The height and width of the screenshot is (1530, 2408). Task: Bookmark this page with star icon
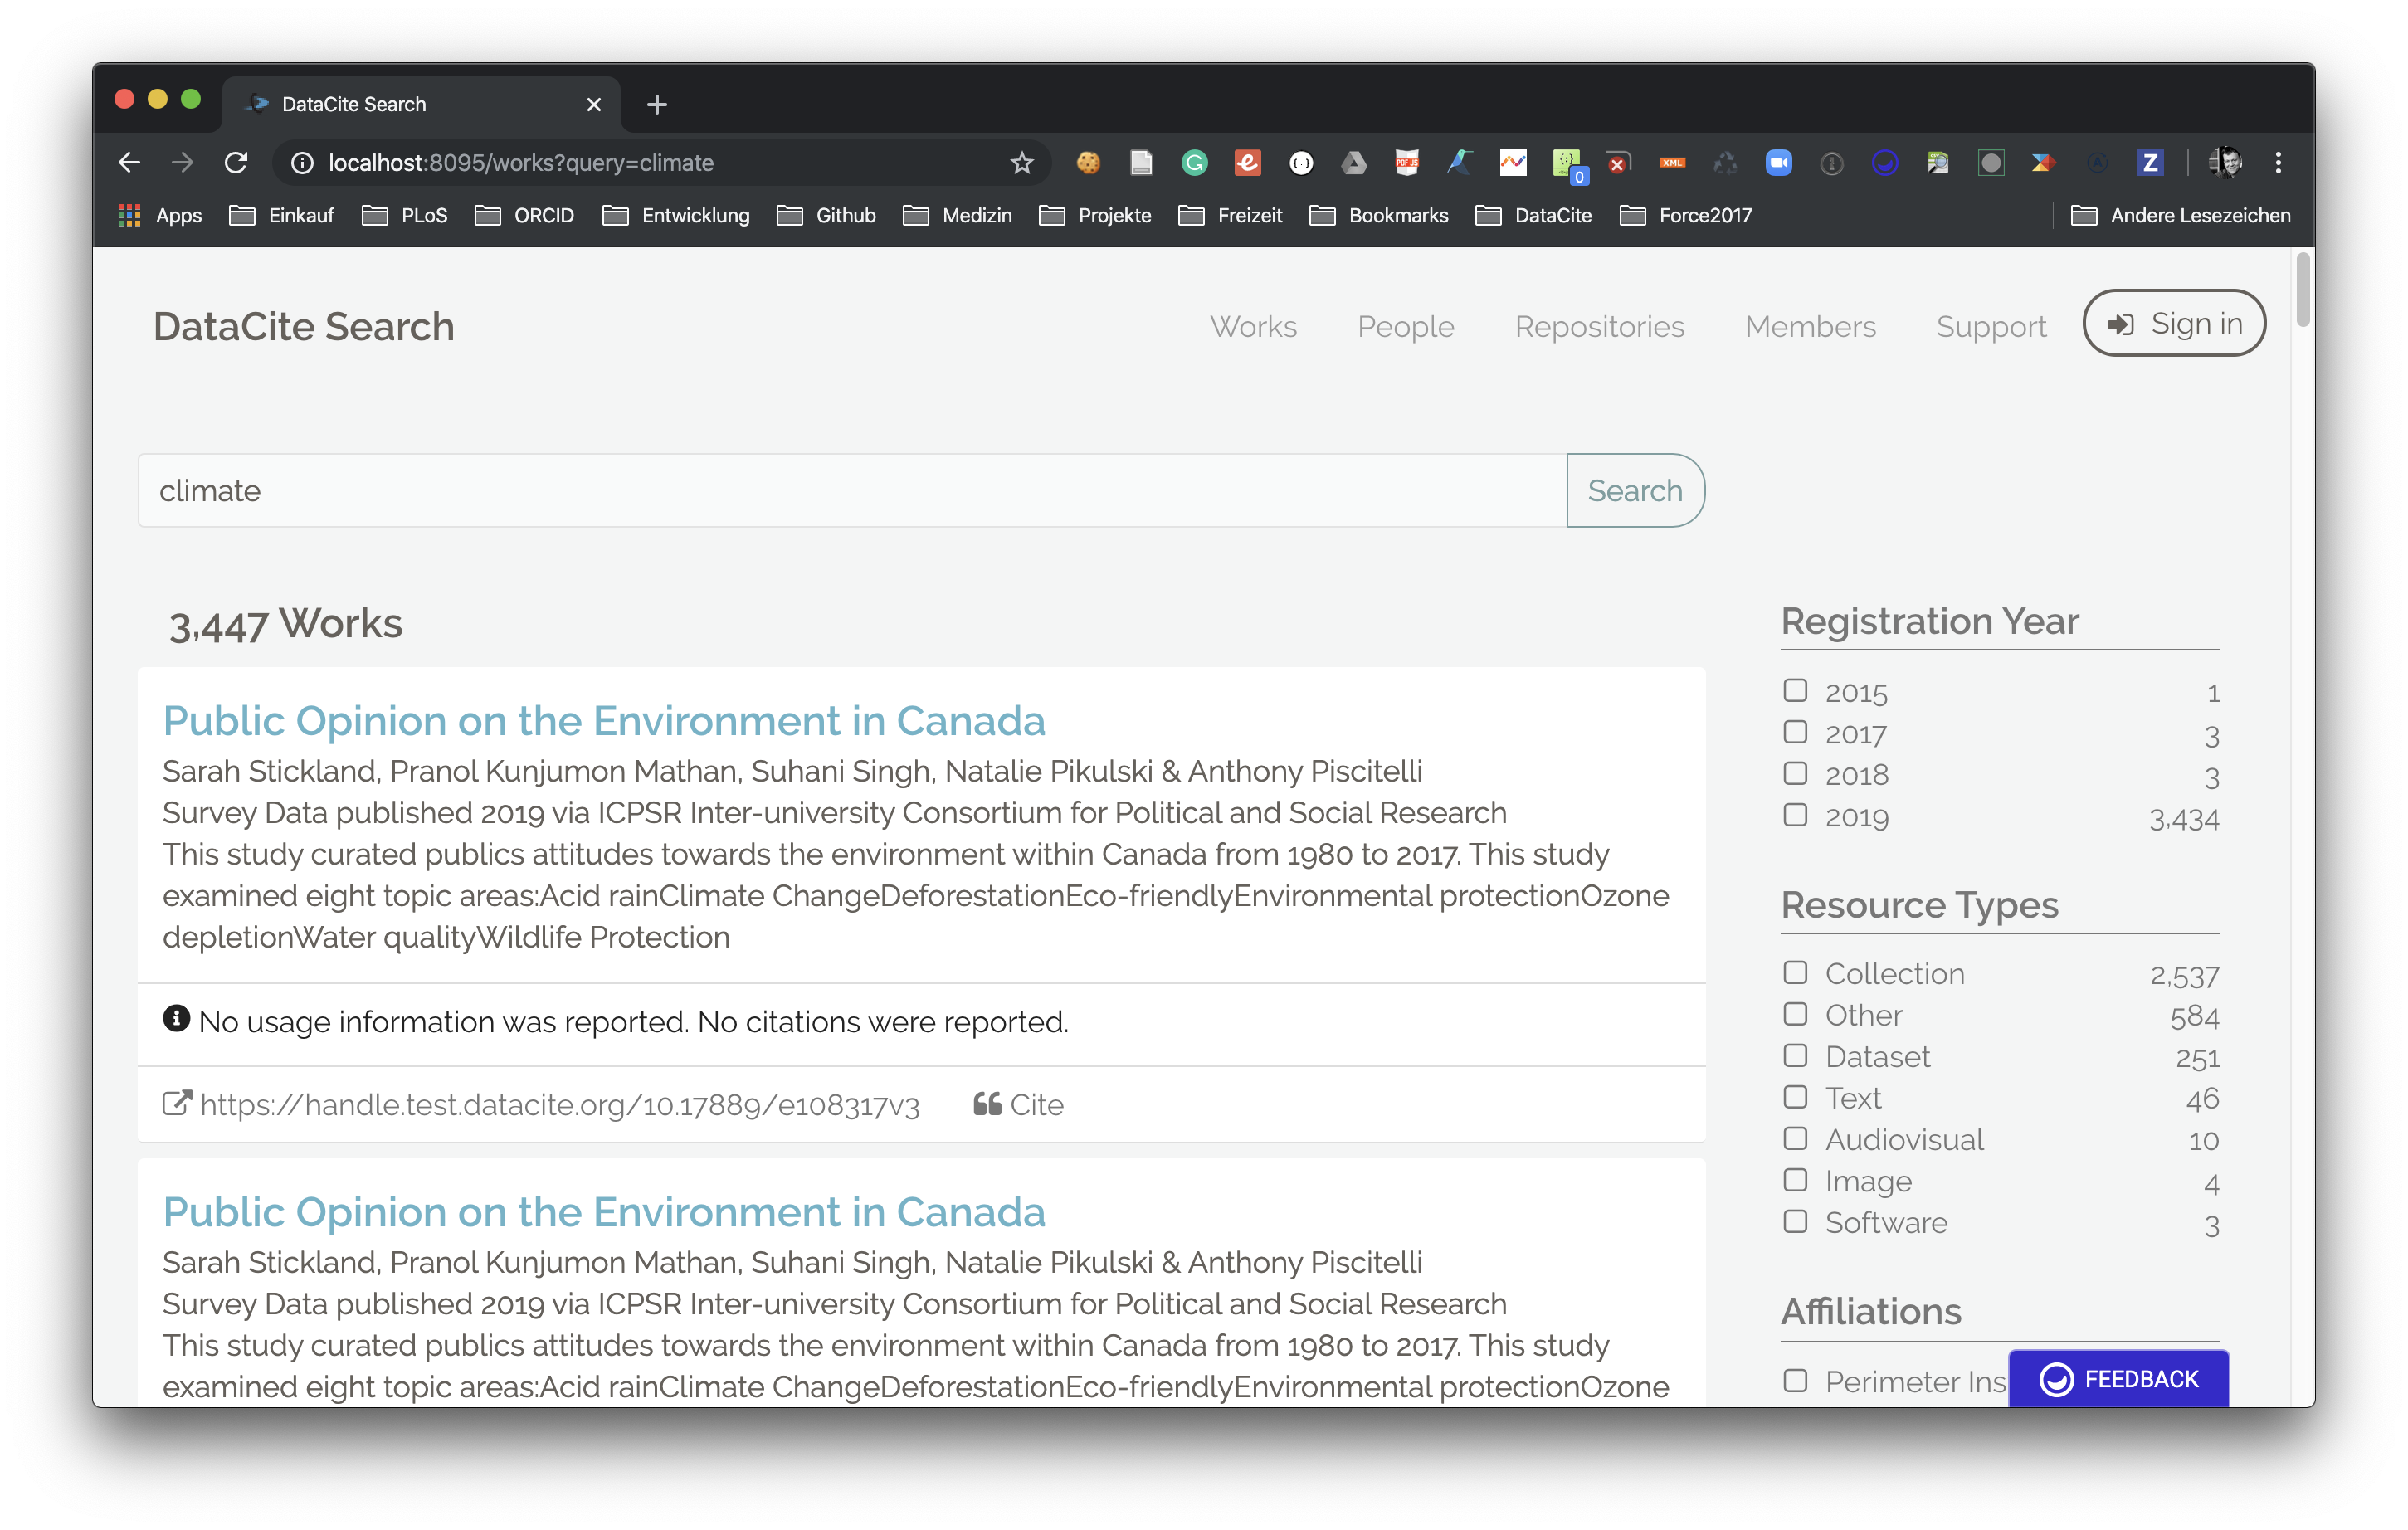(1021, 163)
